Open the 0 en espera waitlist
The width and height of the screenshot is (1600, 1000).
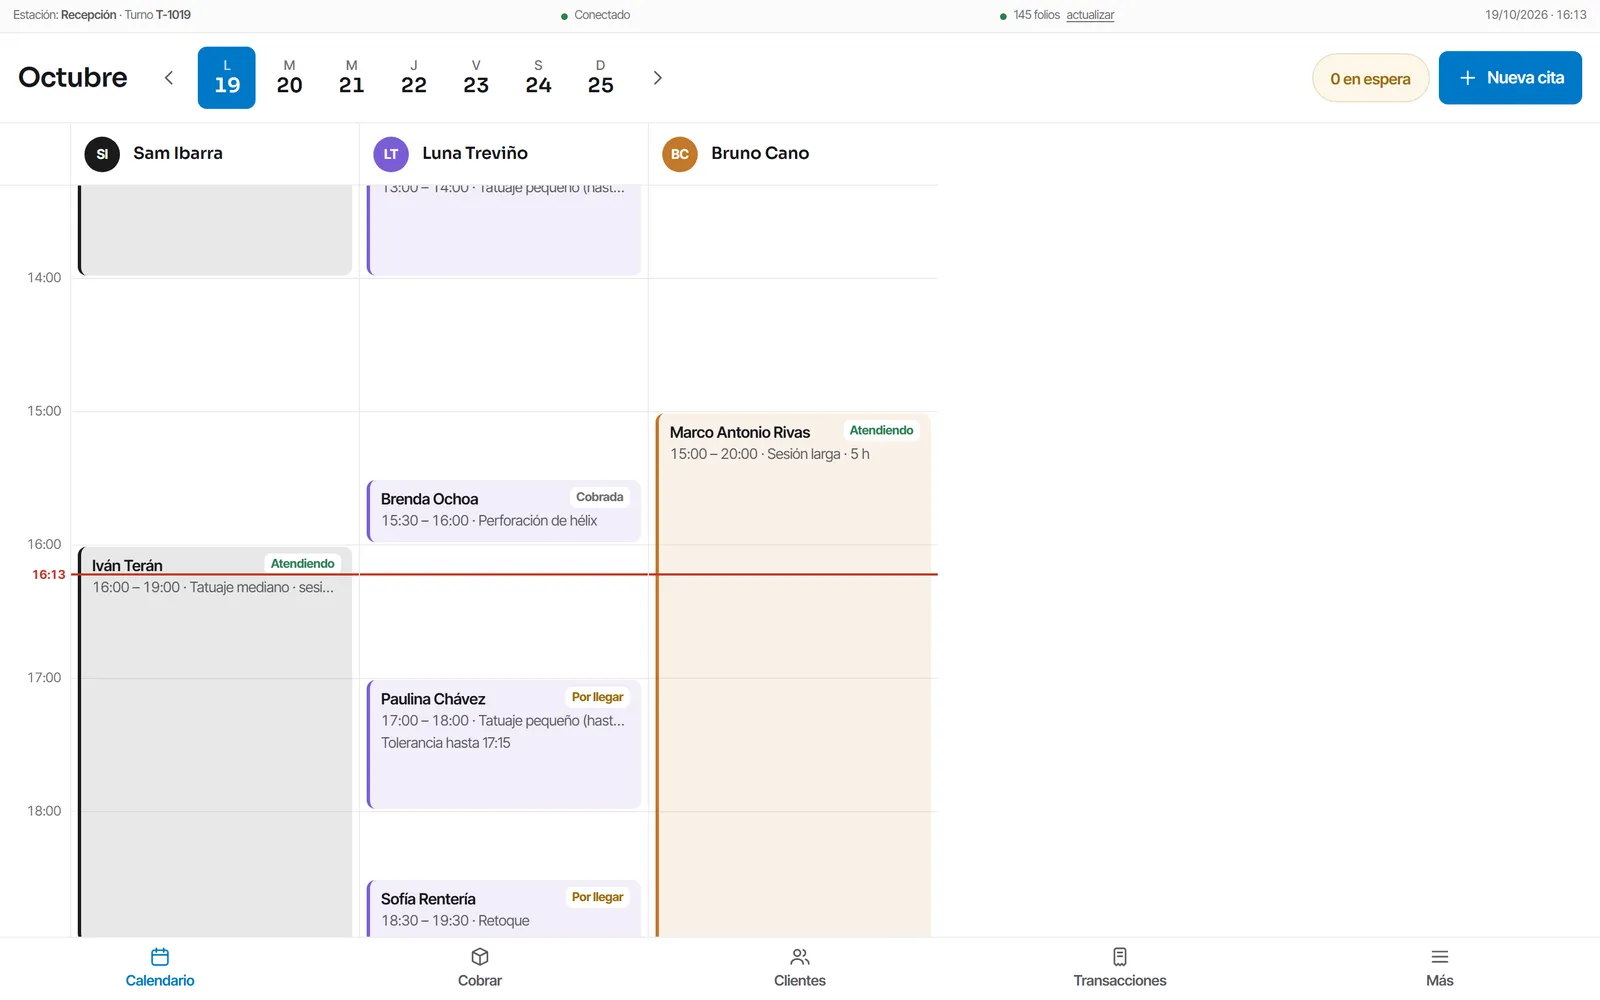(1370, 78)
